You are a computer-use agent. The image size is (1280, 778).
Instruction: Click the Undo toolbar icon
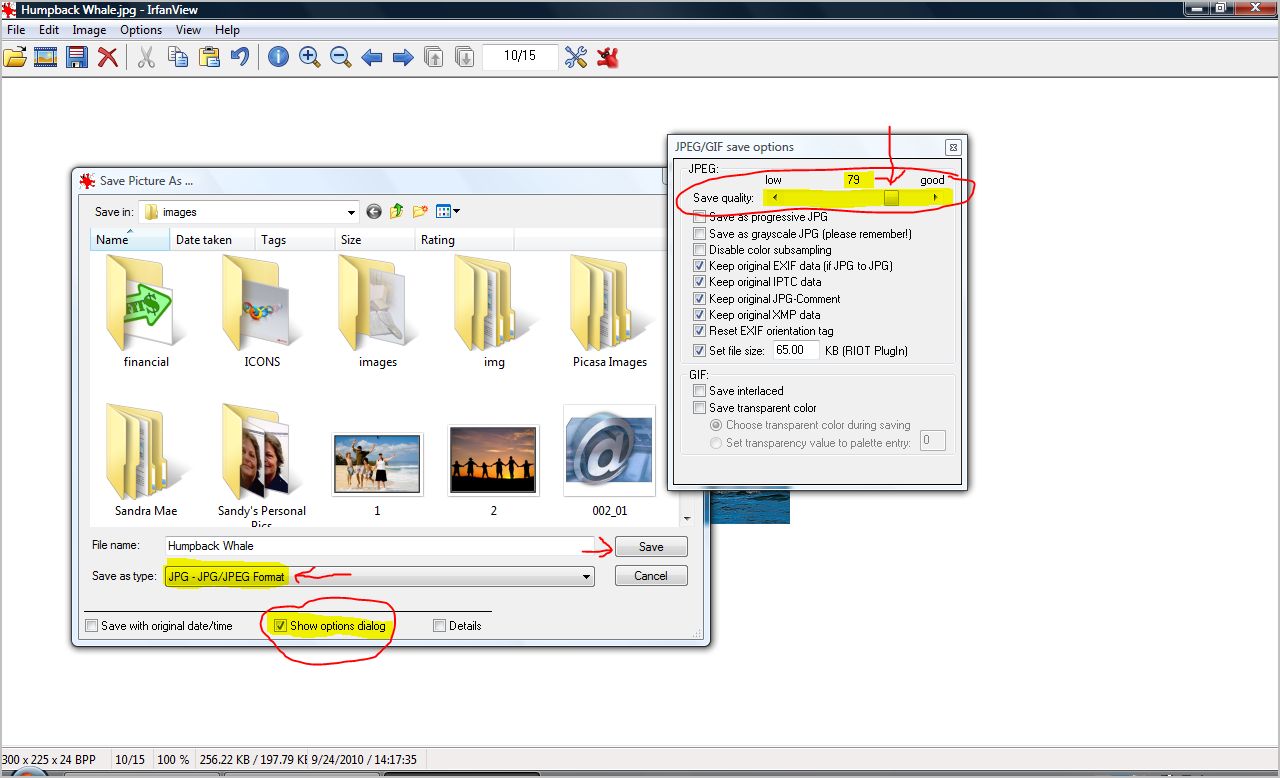[240, 57]
